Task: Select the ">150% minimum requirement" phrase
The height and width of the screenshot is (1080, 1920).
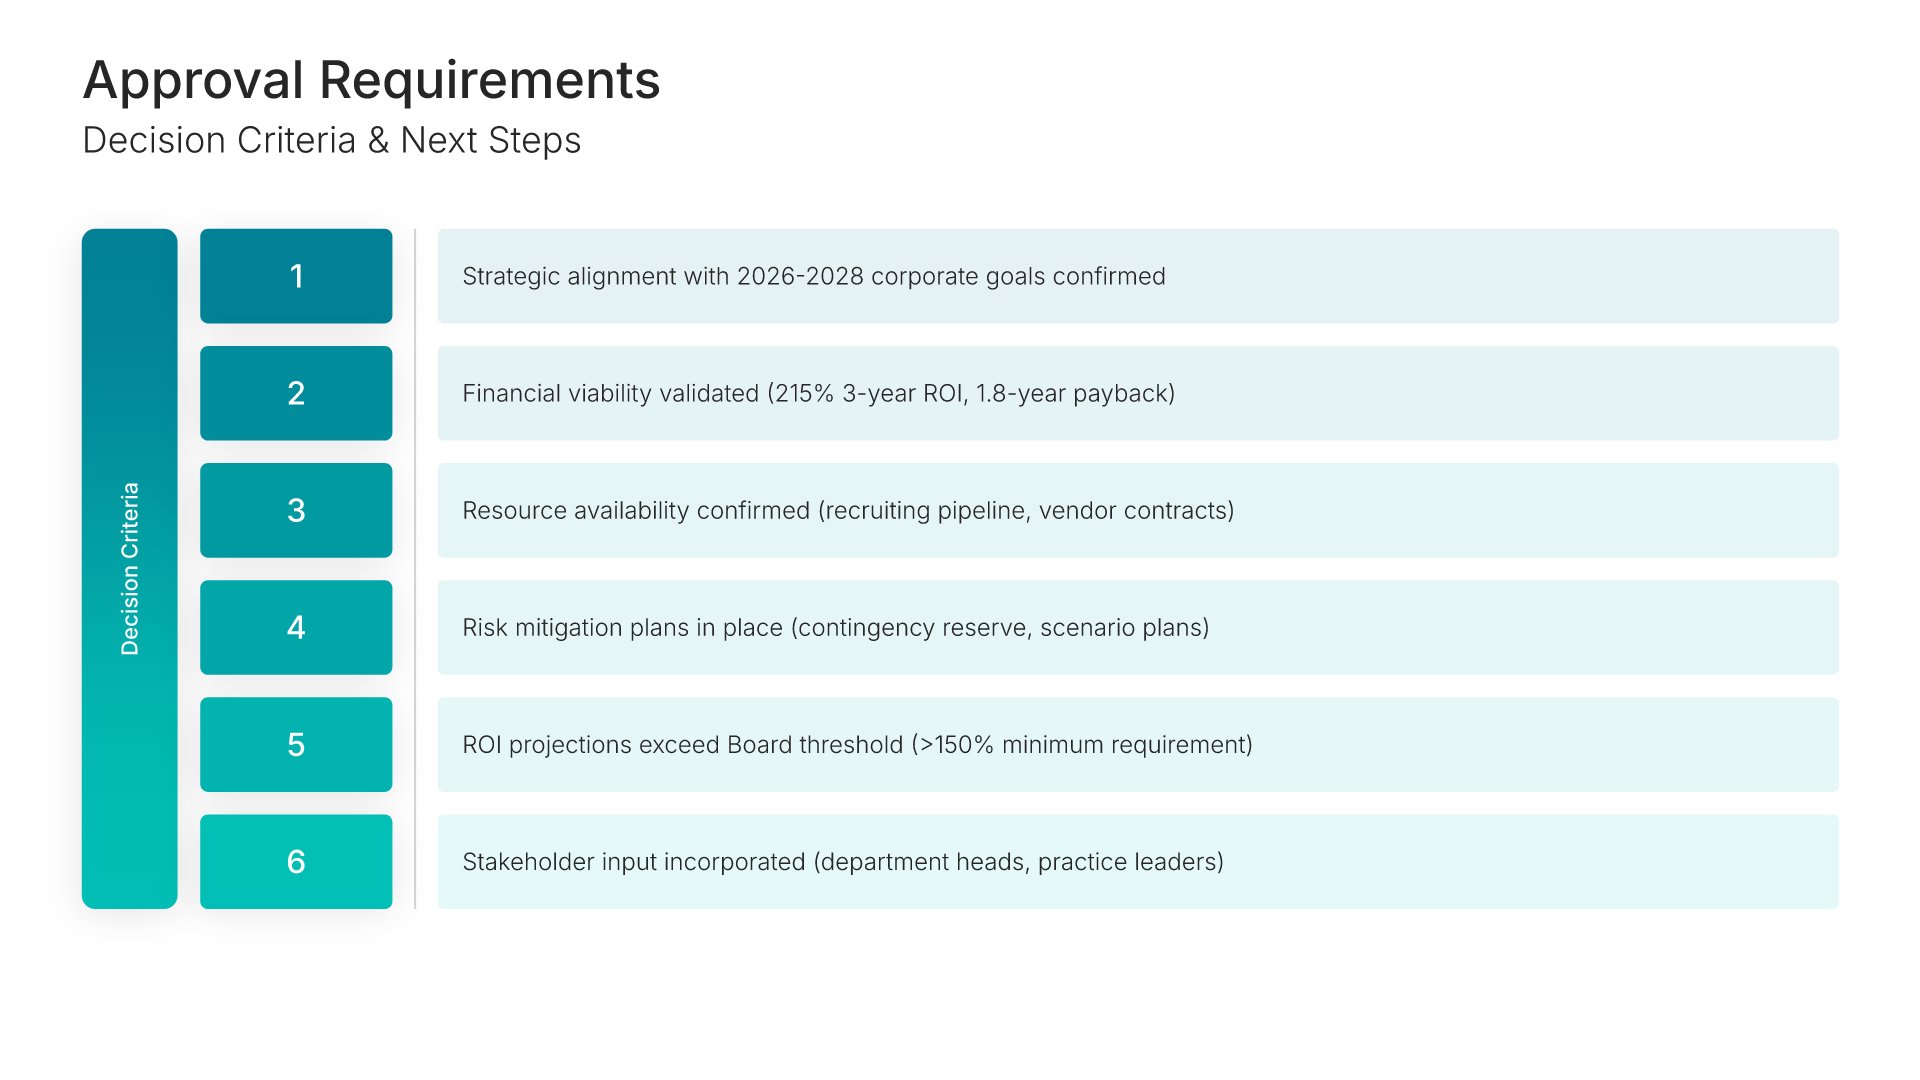Action: [1082, 745]
